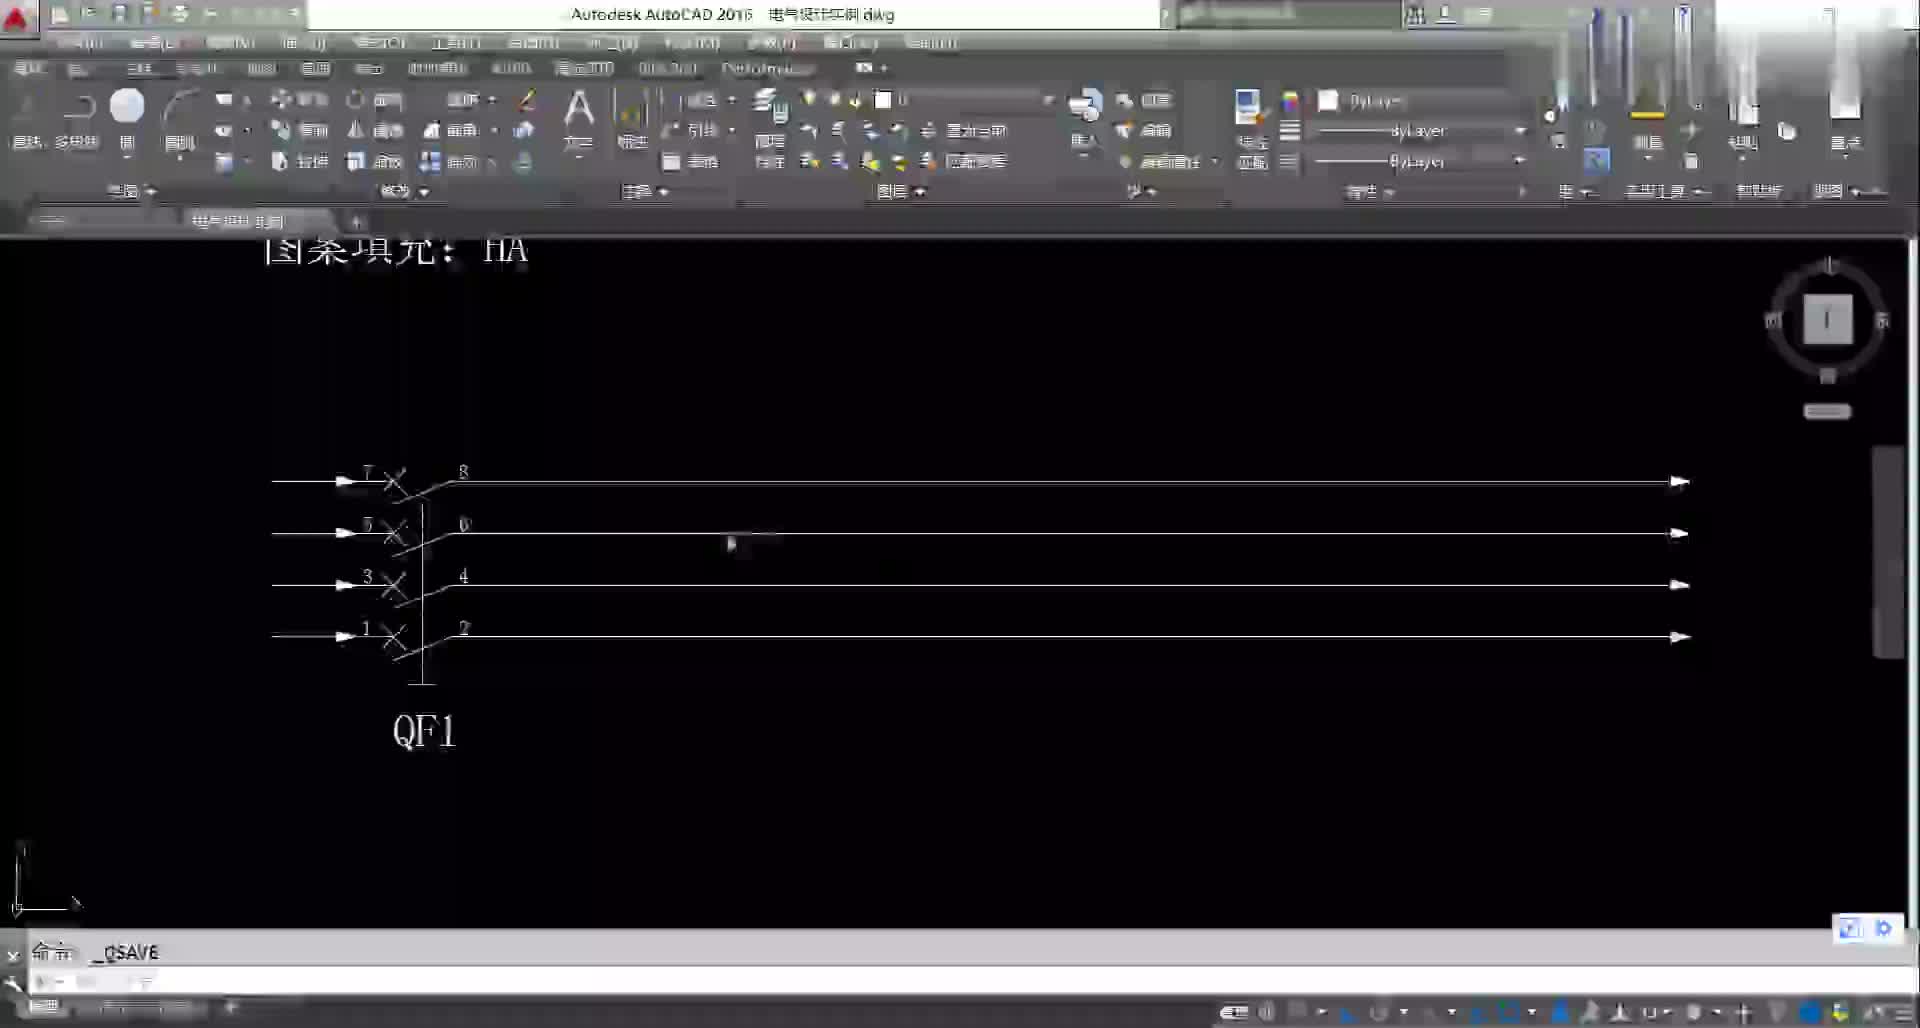Click the Match Properties tool
The width and height of the screenshot is (1920, 1028).
[1250, 128]
